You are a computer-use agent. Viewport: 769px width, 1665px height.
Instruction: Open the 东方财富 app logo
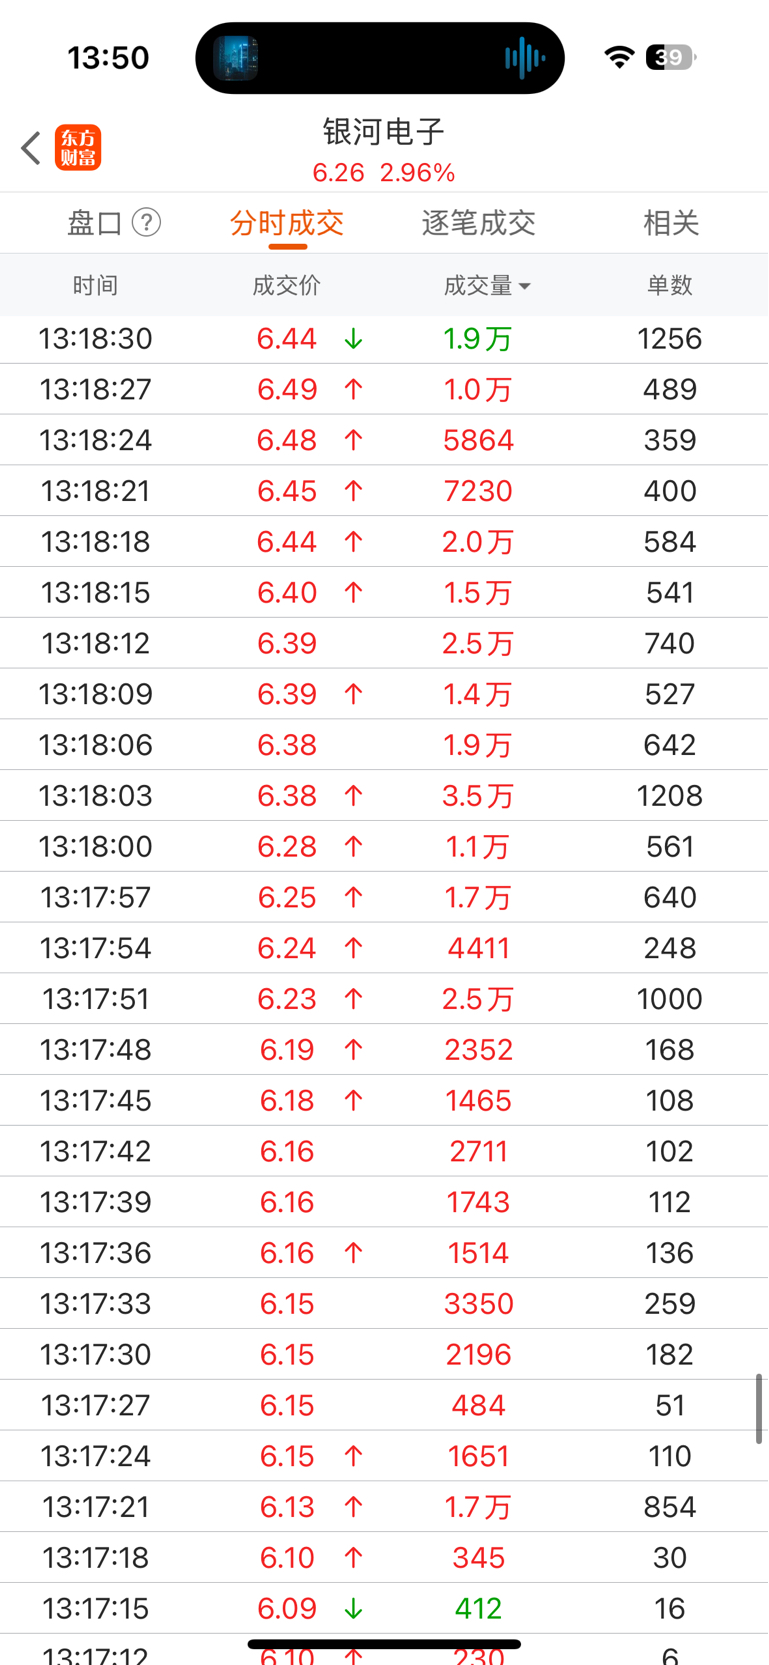click(x=78, y=148)
